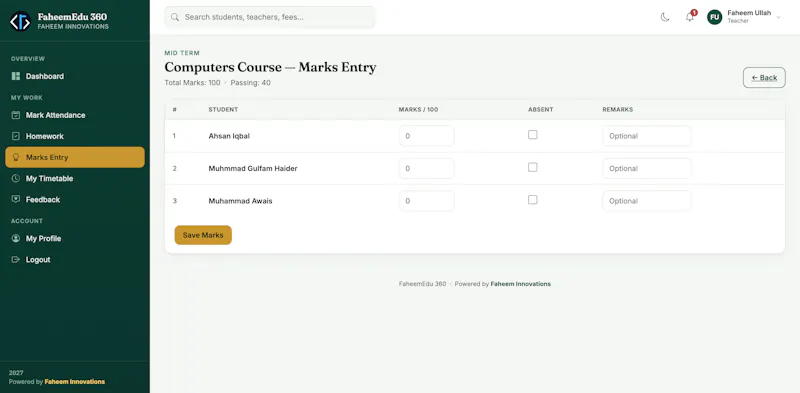Tick absent checkbox for Muhammad Awais
The width and height of the screenshot is (800, 393).
pos(533,200)
